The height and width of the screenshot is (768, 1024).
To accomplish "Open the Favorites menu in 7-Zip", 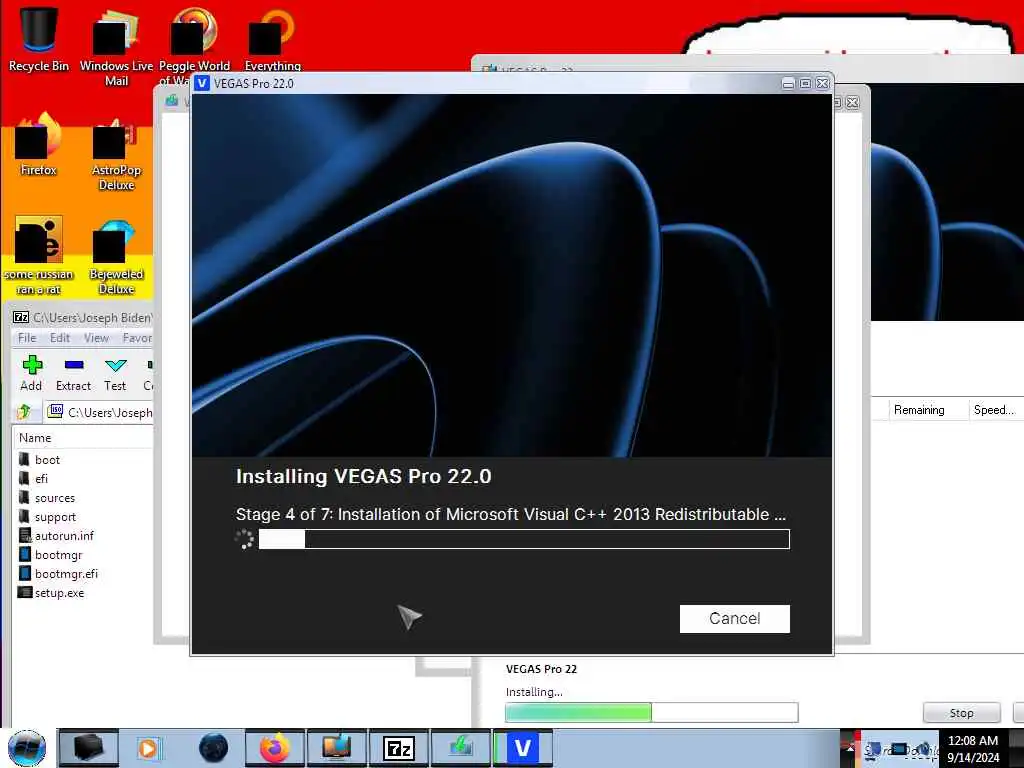I will click(137, 338).
